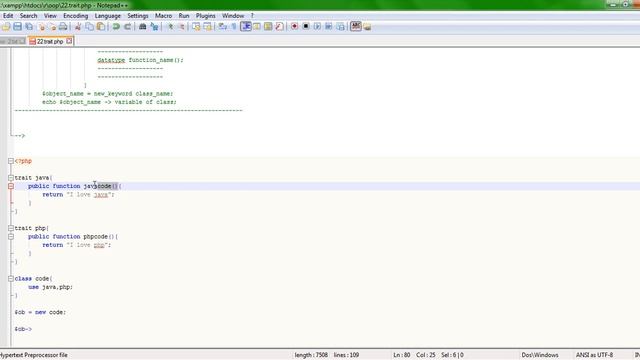Click the Save All toolbar icon
The width and height of the screenshot is (640, 360).
tap(29, 27)
